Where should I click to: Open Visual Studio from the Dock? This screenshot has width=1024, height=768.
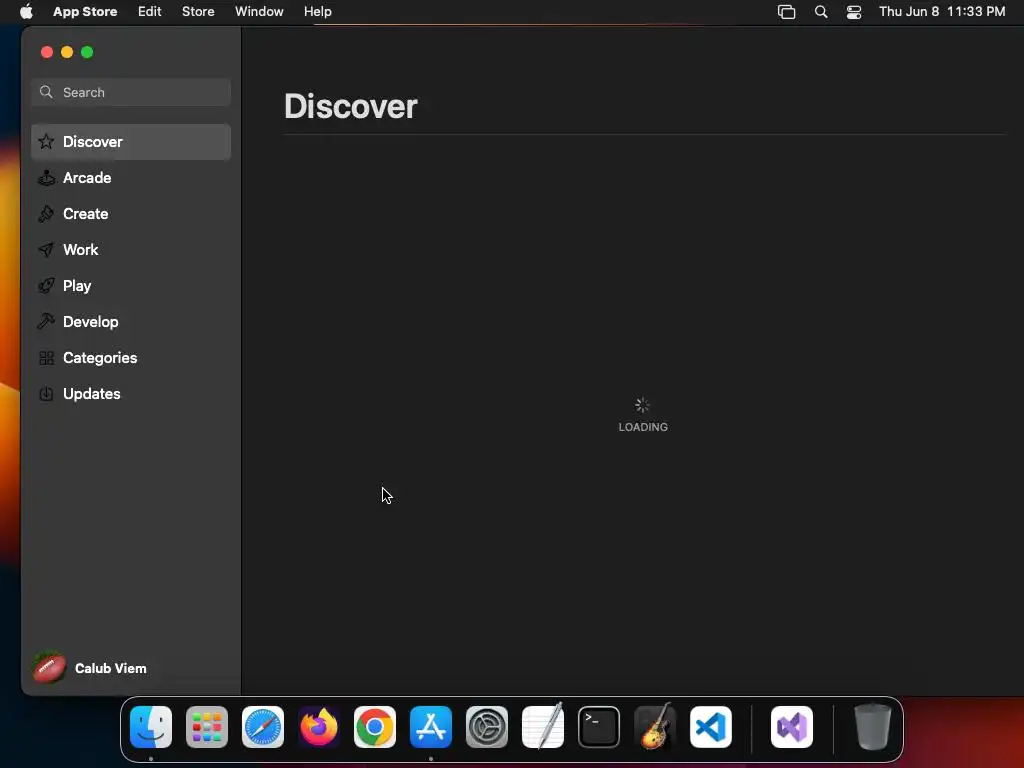(792, 727)
